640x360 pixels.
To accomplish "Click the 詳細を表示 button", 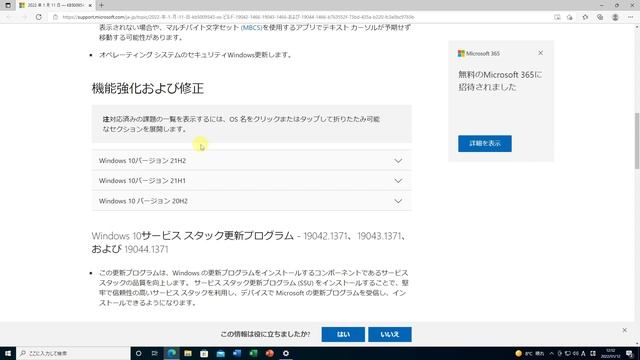I will pyautogui.click(x=484, y=144).
